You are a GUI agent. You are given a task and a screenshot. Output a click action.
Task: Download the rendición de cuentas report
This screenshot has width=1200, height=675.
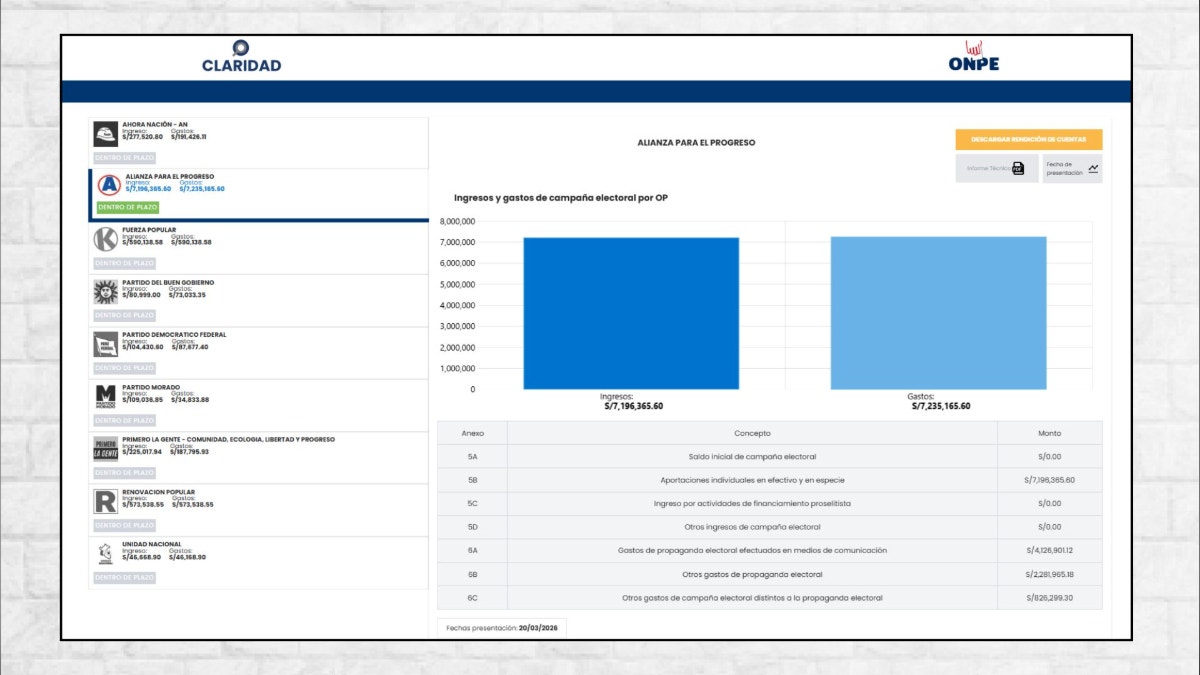click(1029, 139)
